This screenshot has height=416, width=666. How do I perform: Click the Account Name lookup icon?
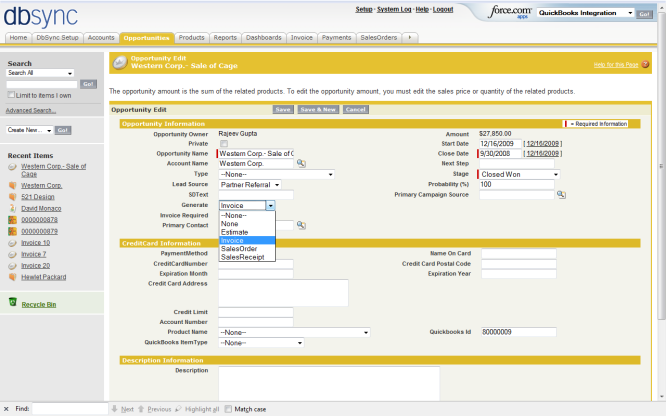(301, 163)
